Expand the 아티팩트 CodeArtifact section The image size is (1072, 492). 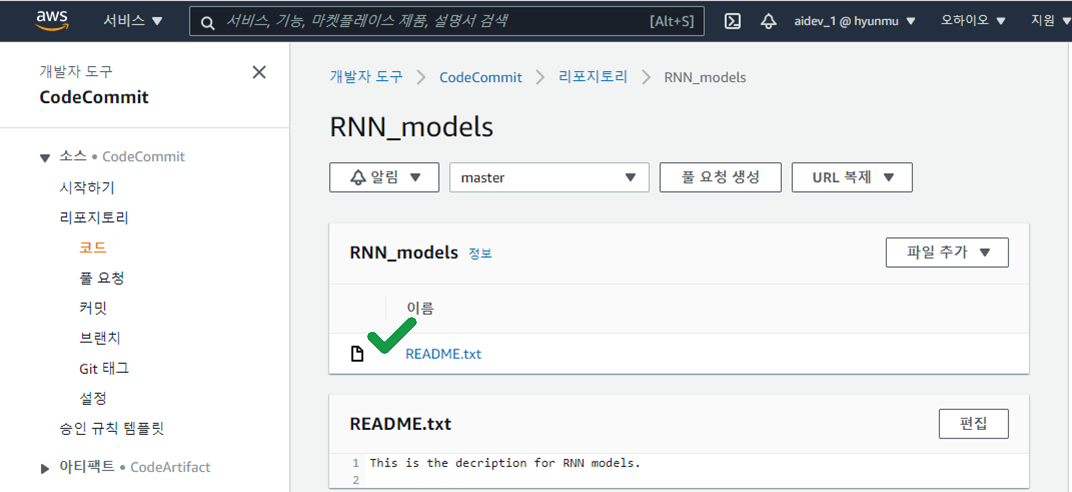click(45, 468)
